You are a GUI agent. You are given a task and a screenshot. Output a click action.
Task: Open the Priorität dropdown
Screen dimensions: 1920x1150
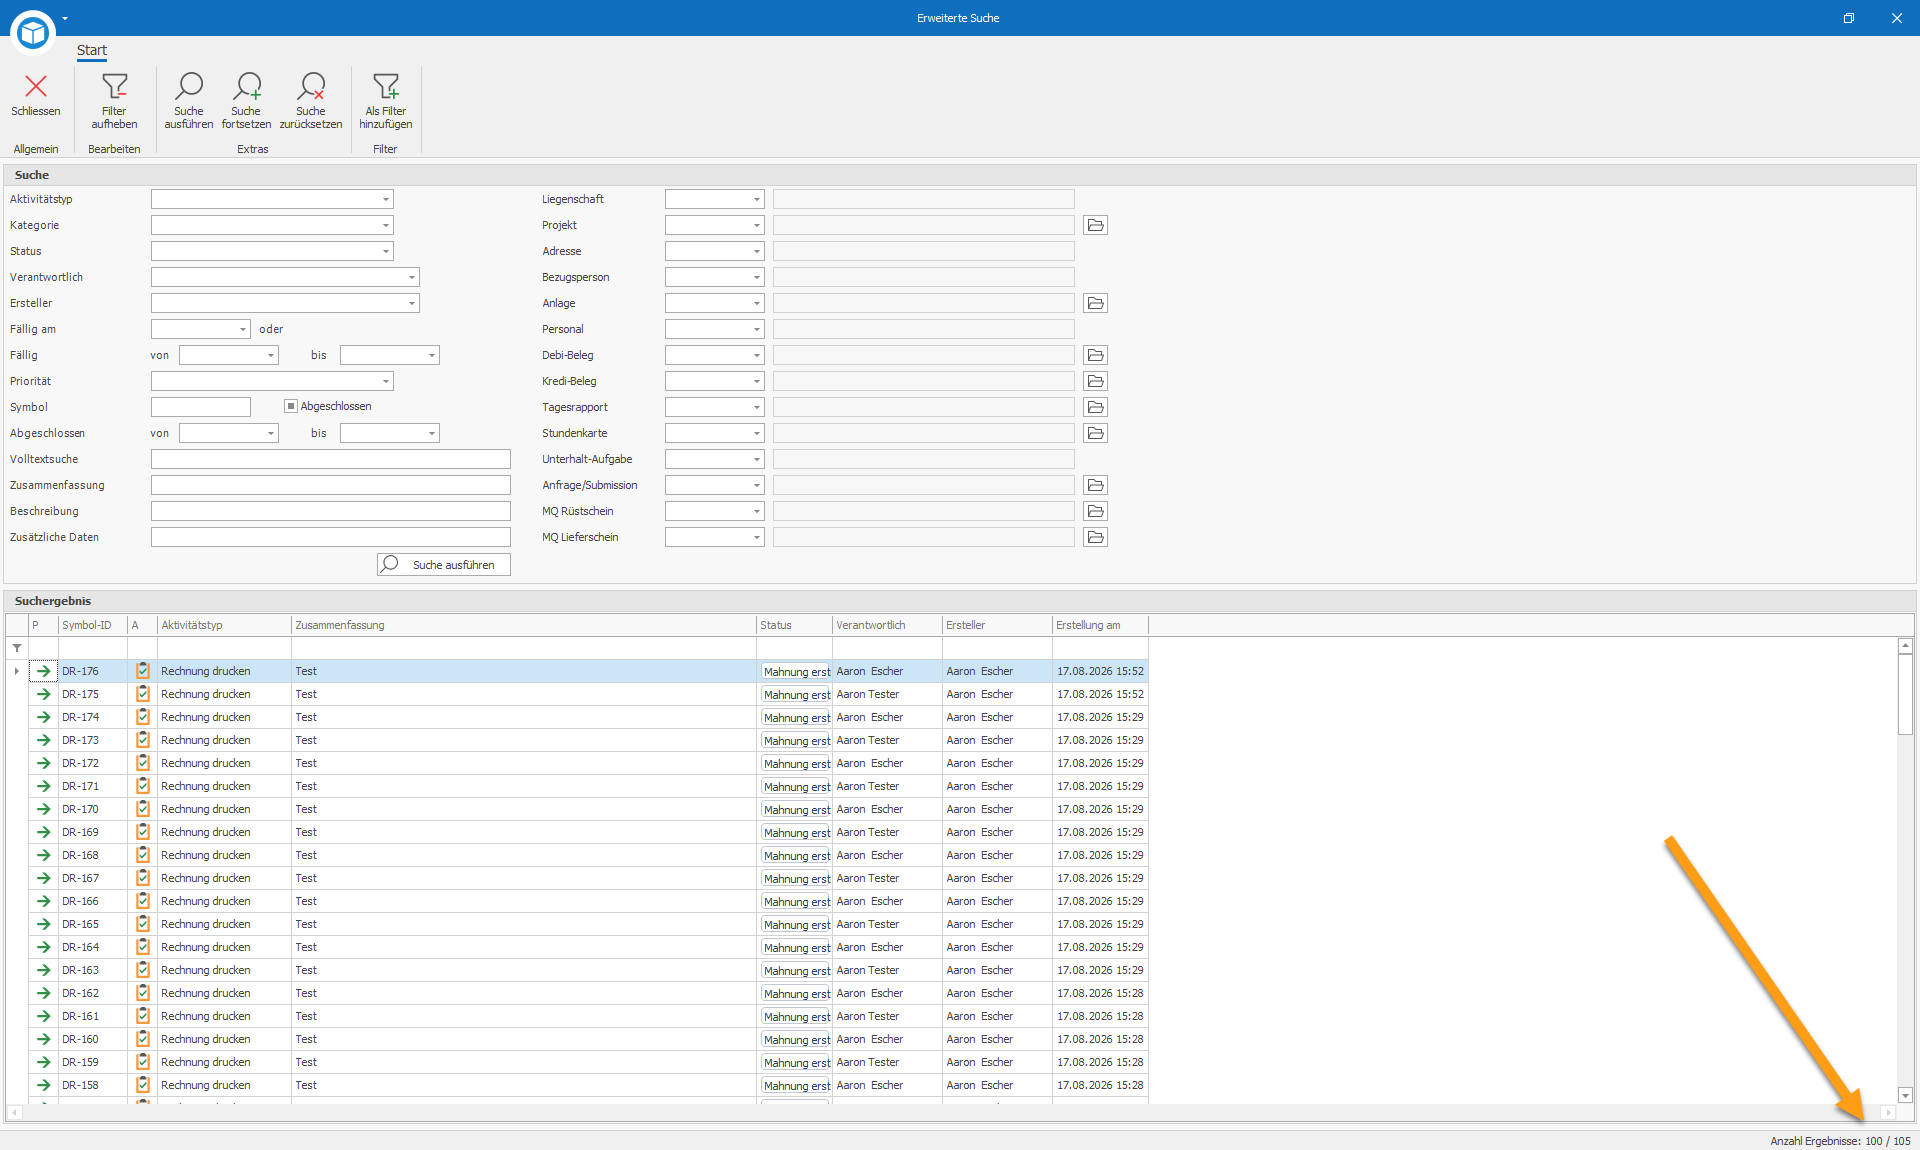(385, 381)
